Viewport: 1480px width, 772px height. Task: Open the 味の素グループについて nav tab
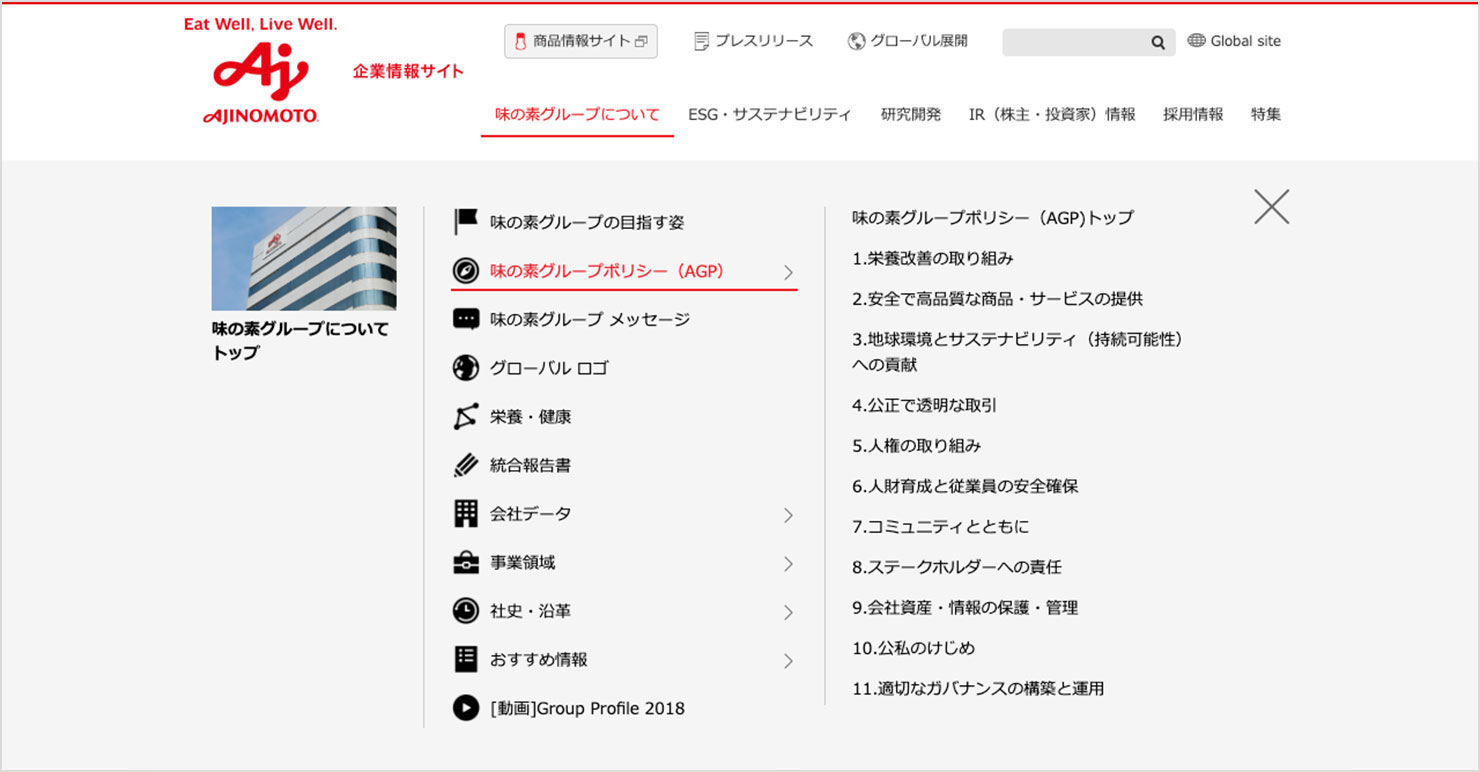tap(577, 114)
